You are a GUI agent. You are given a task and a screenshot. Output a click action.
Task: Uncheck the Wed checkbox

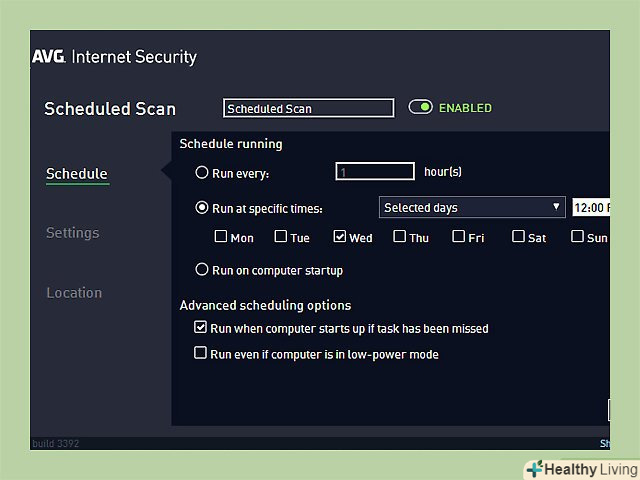pyautogui.click(x=340, y=236)
